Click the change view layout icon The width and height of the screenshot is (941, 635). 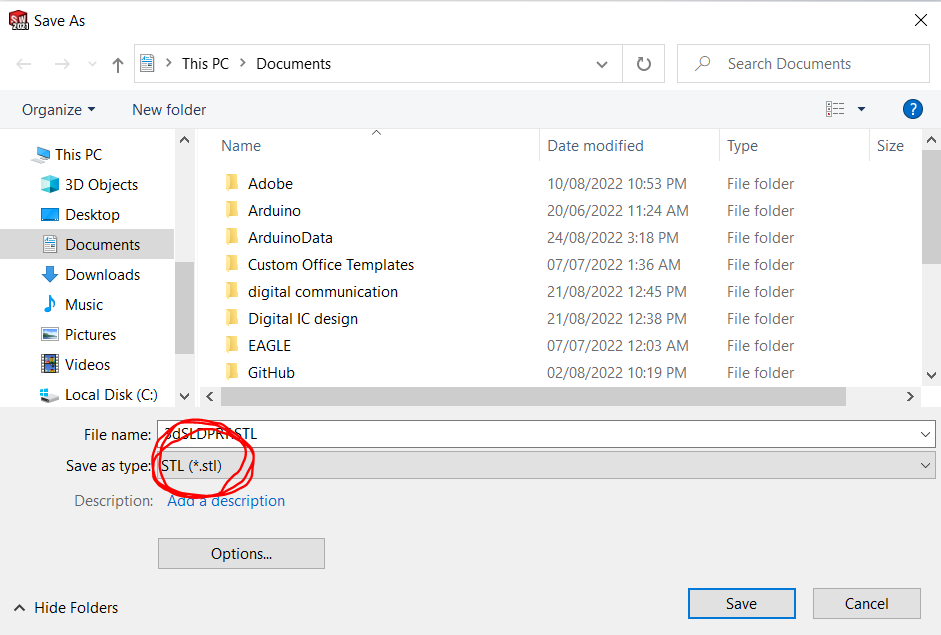coord(835,109)
